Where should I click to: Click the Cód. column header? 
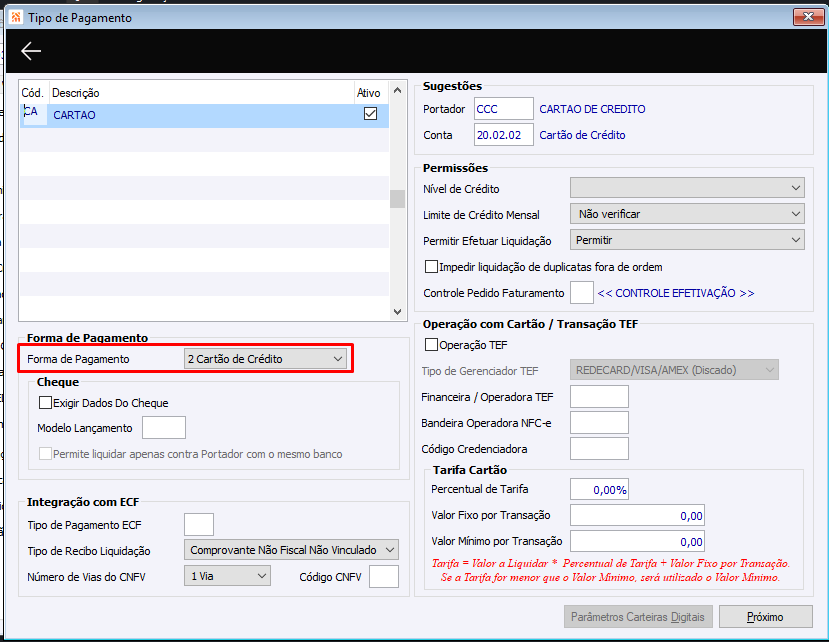tap(32, 93)
